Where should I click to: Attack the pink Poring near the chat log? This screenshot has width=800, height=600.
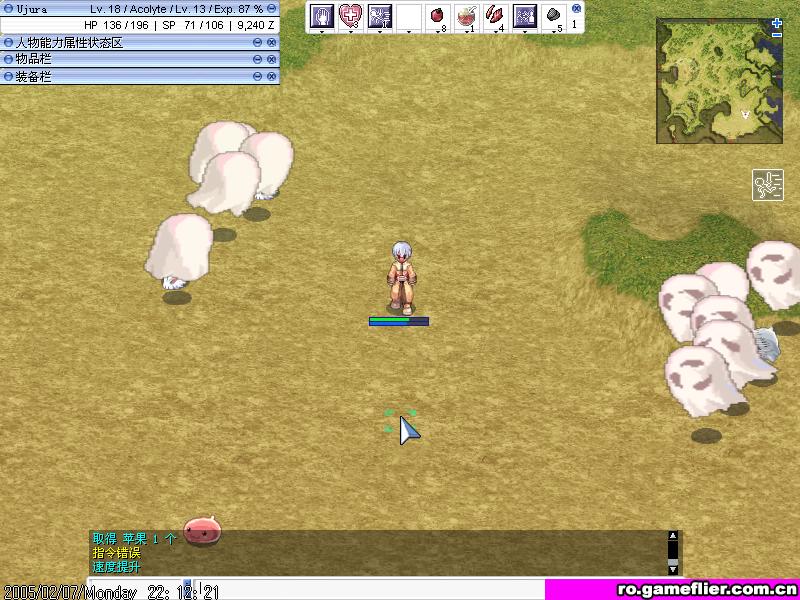(203, 530)
